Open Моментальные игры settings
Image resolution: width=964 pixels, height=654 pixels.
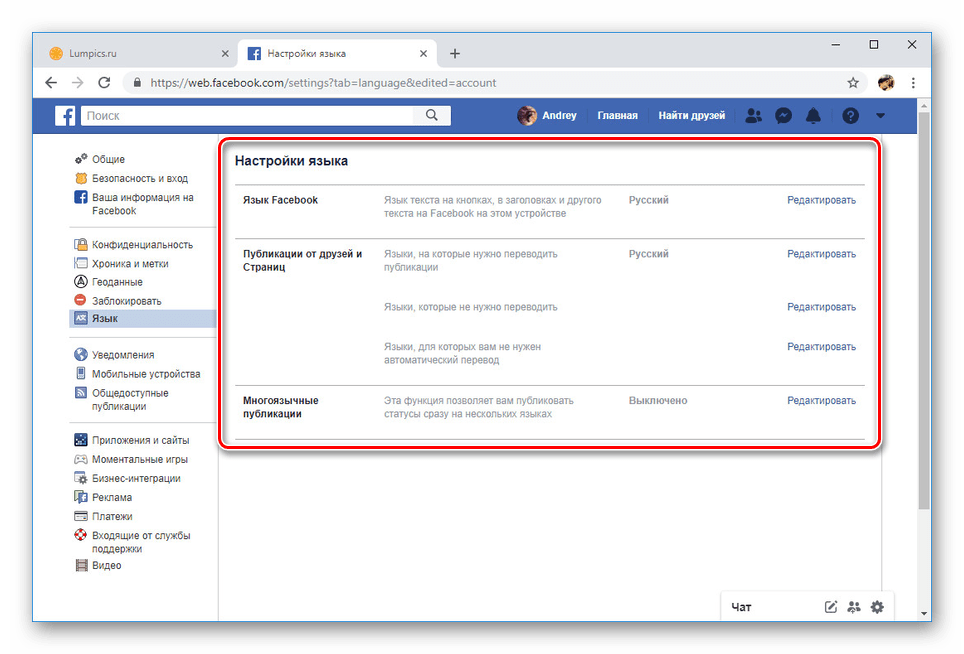pyautogui.click(x=140, y=459)
